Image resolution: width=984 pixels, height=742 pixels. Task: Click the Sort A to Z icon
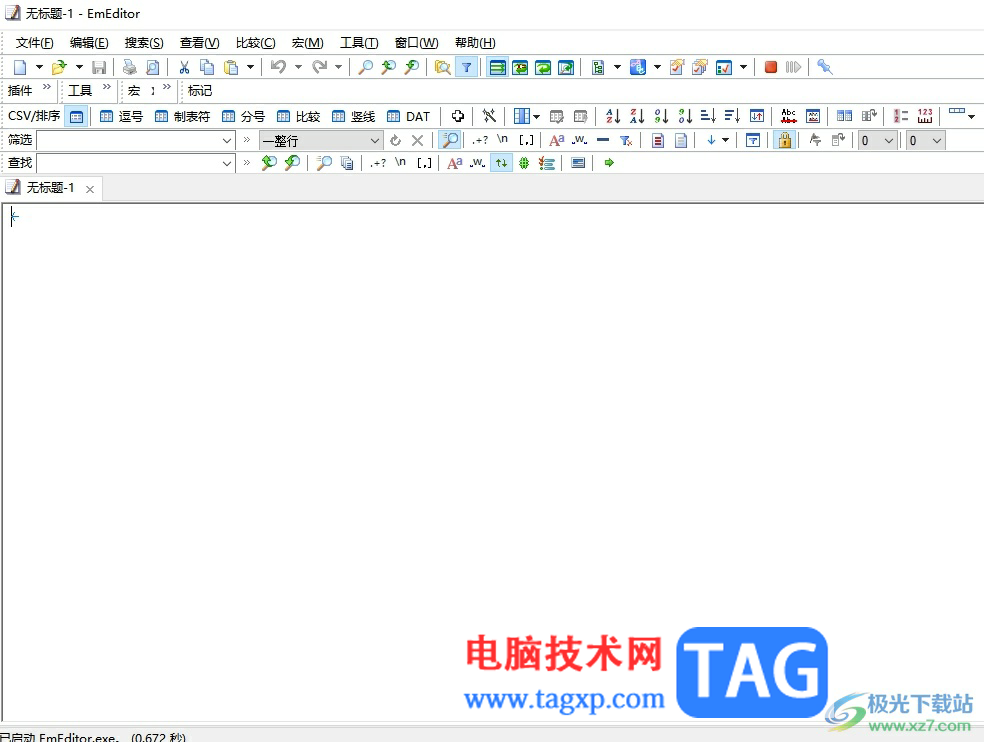(613, 116)
